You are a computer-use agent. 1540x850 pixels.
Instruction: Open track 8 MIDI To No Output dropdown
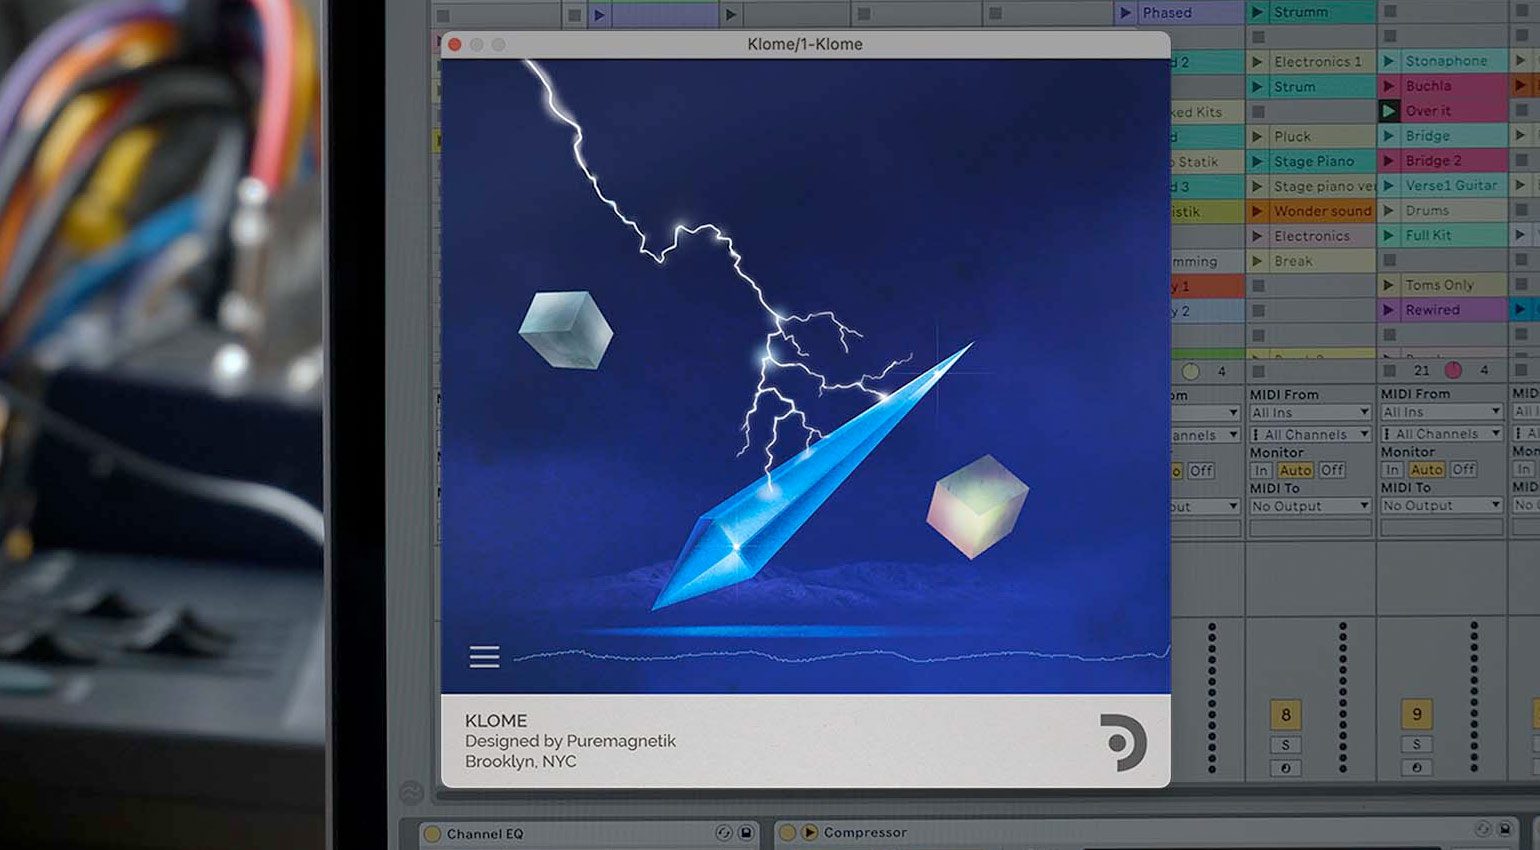pyautogui.click(x=1310, y=506)
